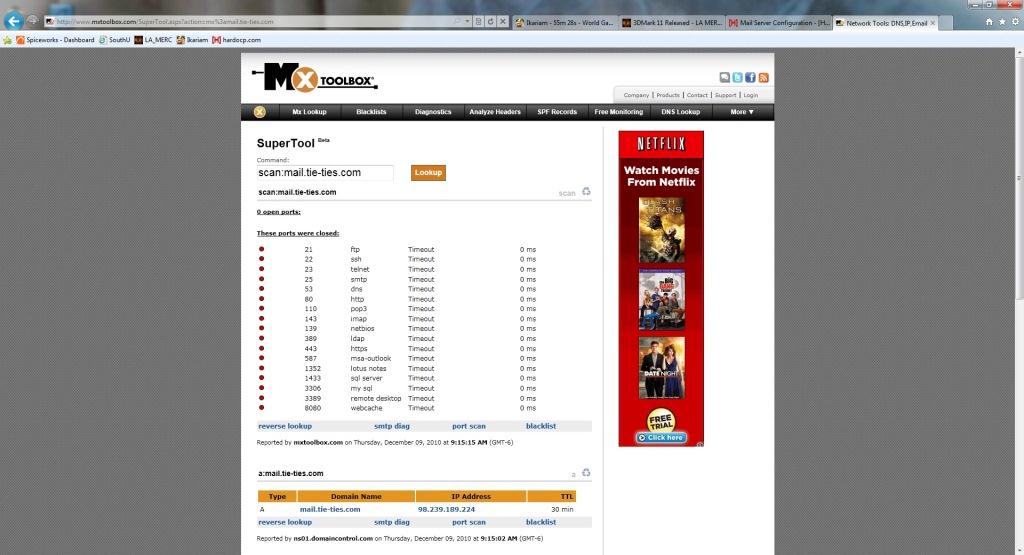This screenshot has width=1024, height=555.
Task: Click the orange Lookup button
Action: coord(428,172)
